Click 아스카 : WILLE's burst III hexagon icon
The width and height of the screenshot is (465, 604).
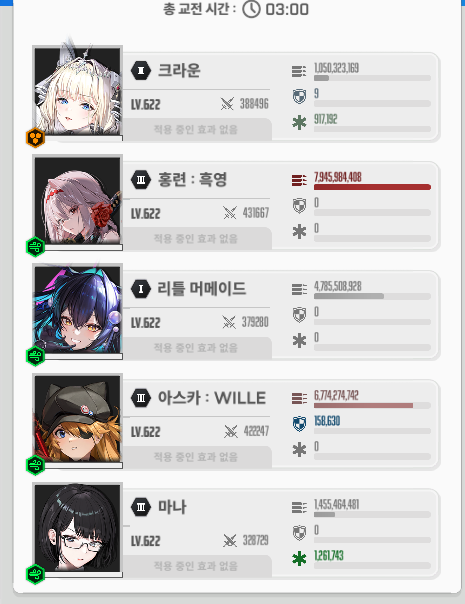coord(141,398)
